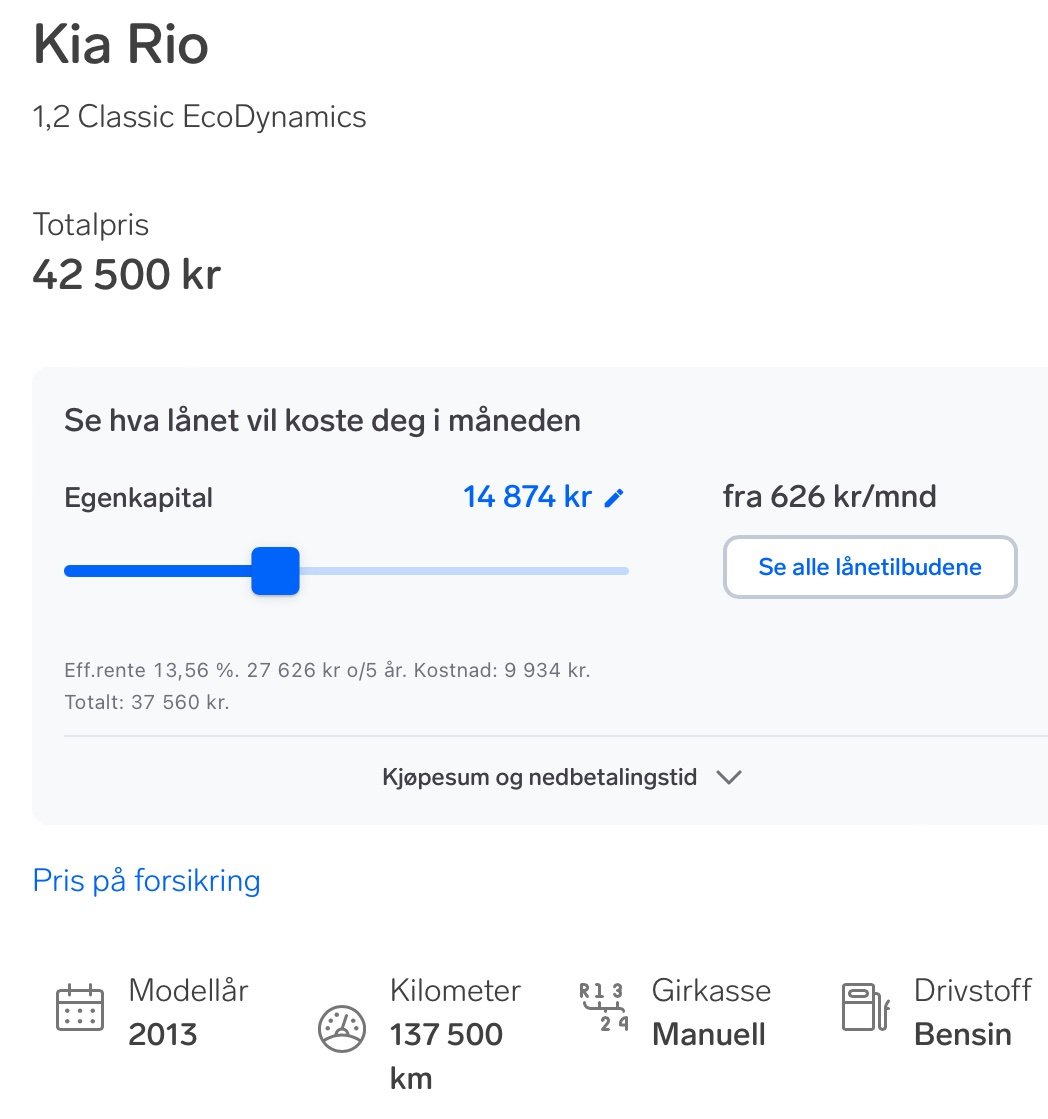Click the 137 500 km mileage value
Image resolution: width=1048 pixels, height=1119 pixels.
pos(446,1056)
